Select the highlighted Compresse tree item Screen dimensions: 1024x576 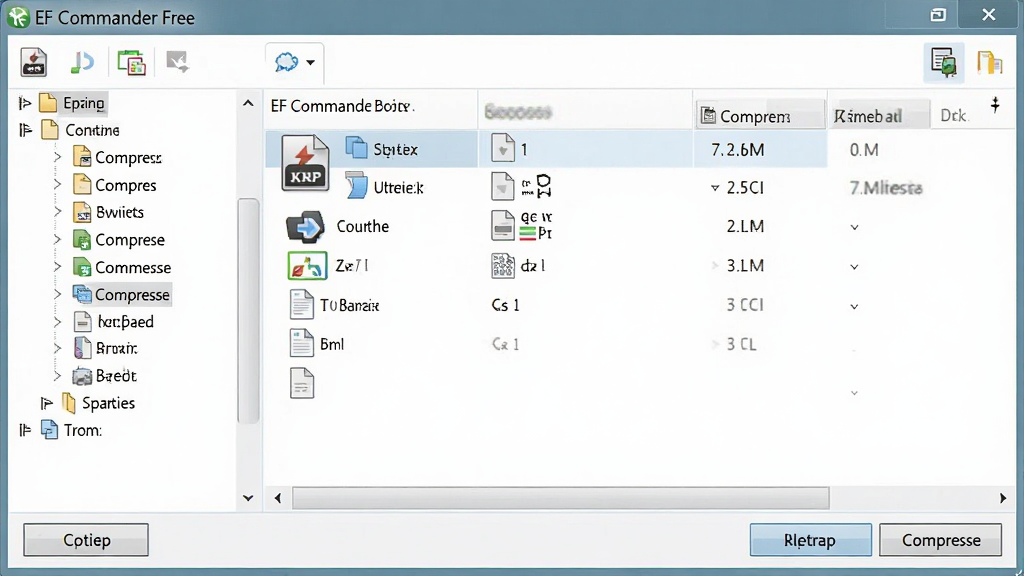click(x=132, y=295)
